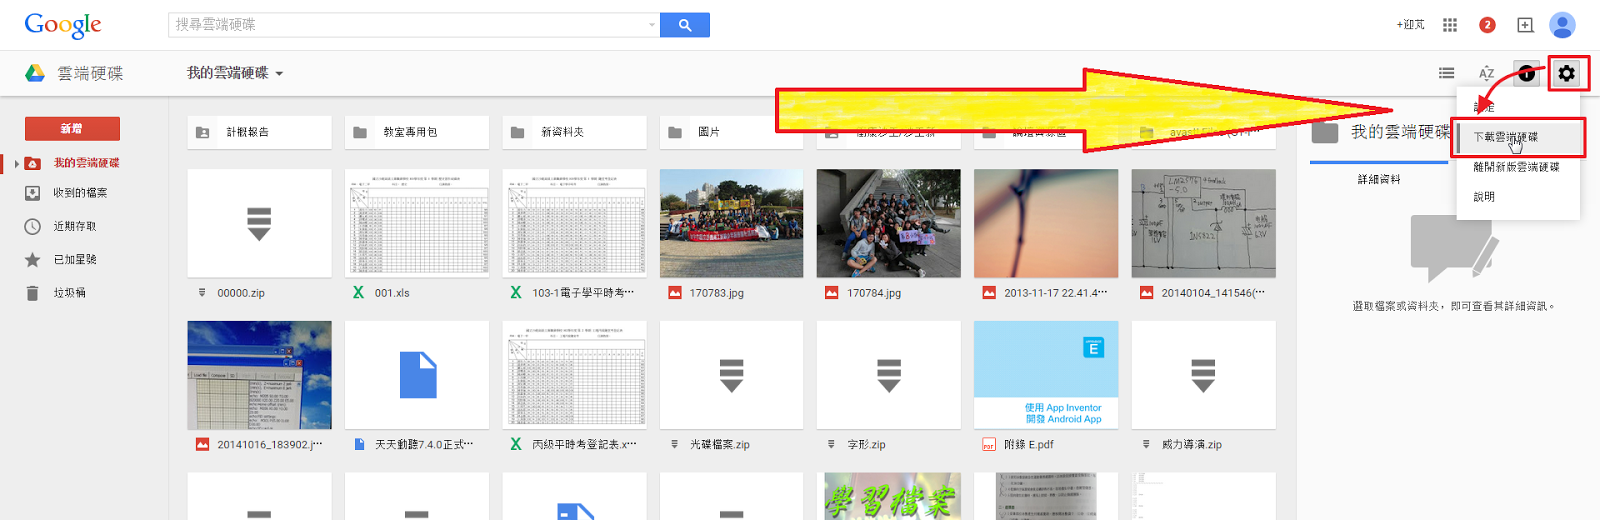Viewport: 1600px width, 520px height.
Task: Select the App Inventor 附錄 E.pdf thumbnail
Action: click(1046, 375)
